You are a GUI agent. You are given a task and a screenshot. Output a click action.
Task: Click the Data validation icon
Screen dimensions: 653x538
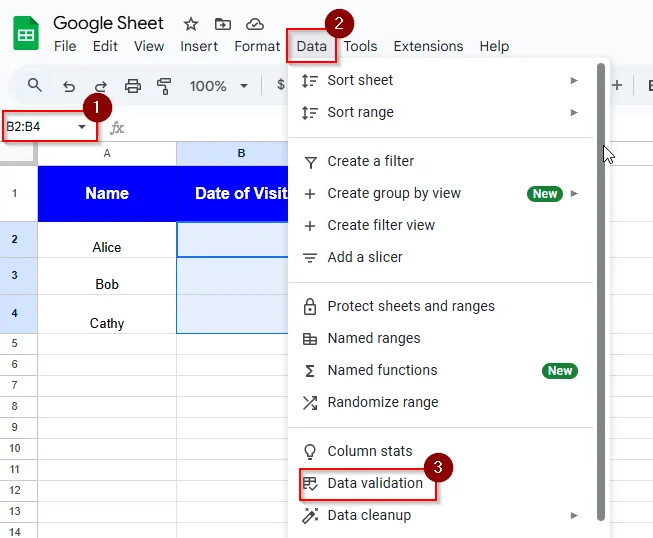310,483
